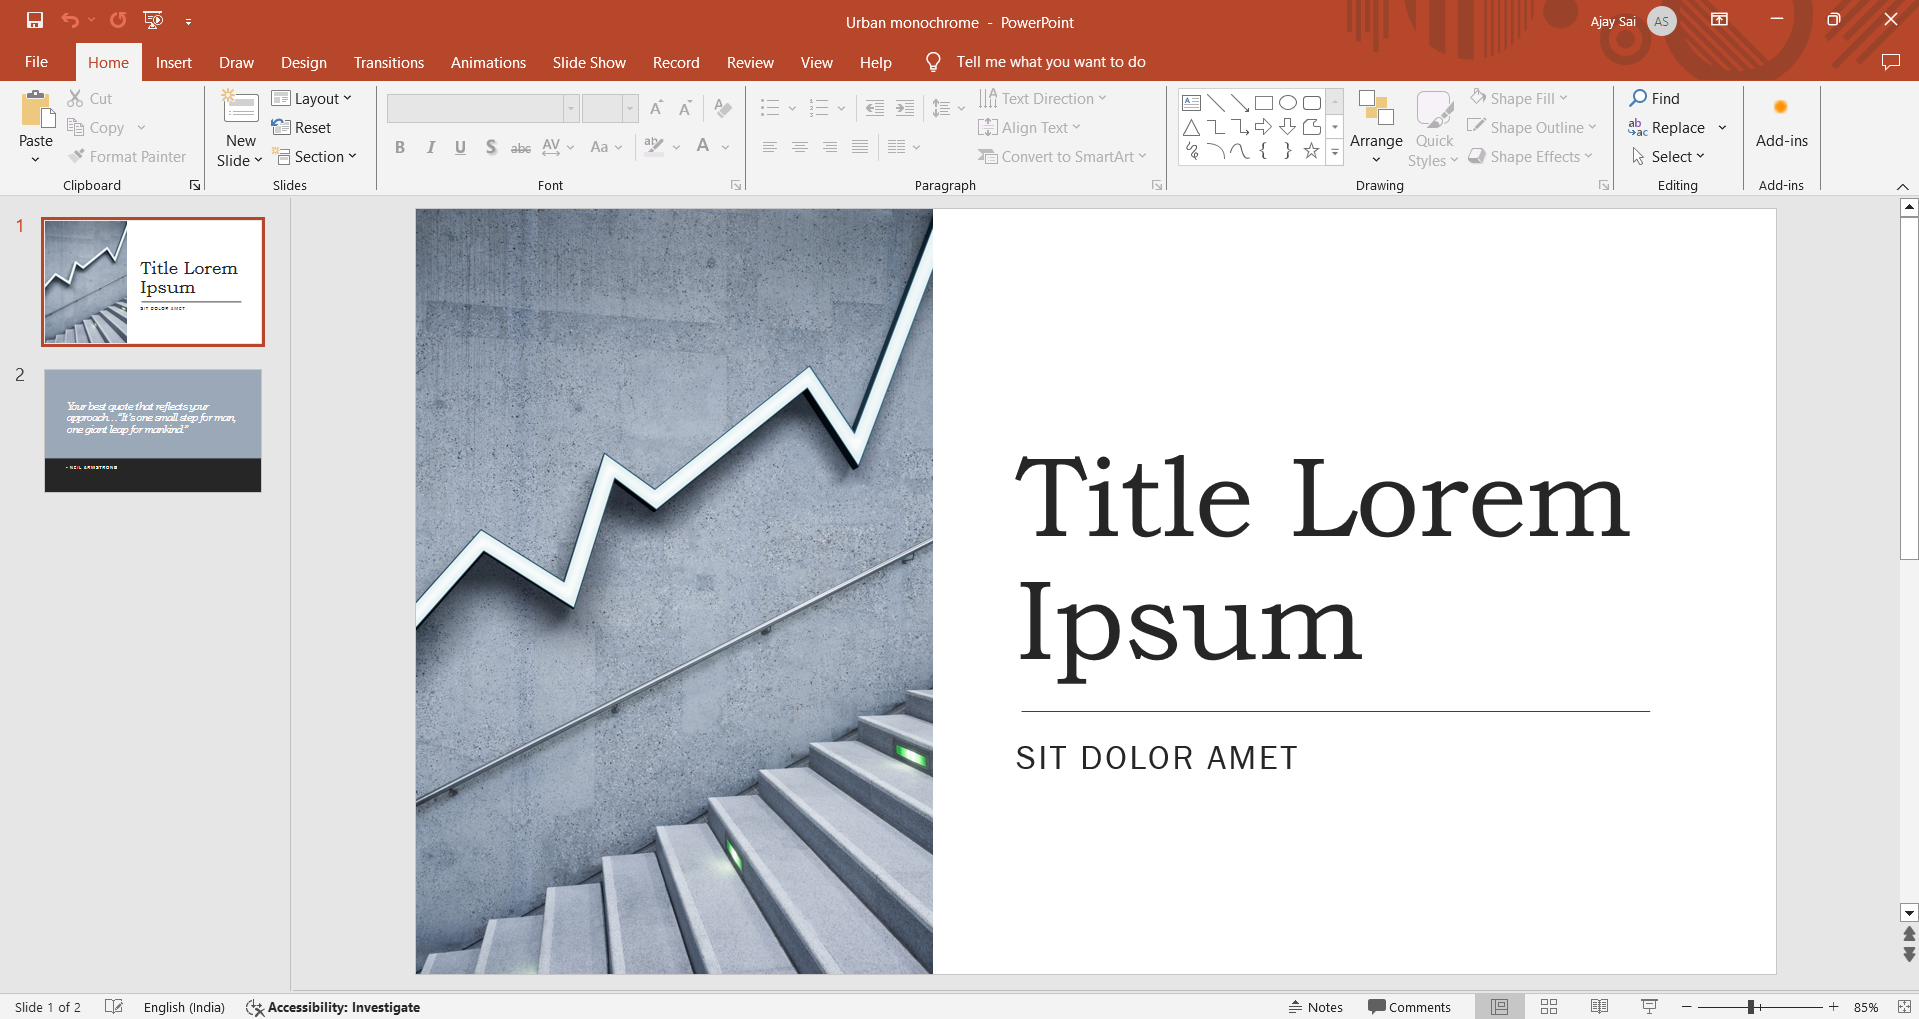
Task: Switch to Slide Sorter view
Action: [x=1549, y=1007]
